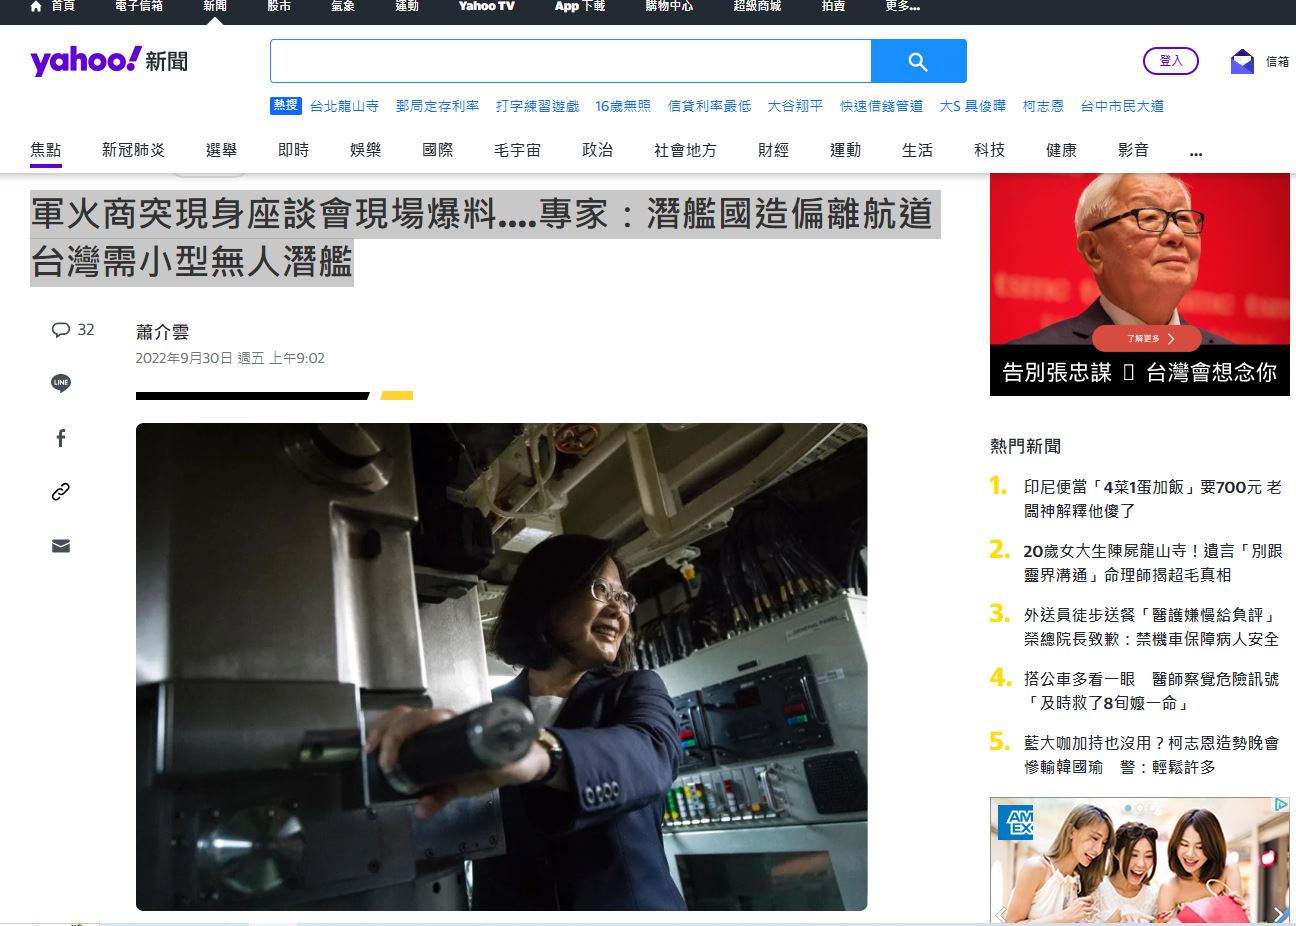Open 購物中心 in top bar

[669, 6]
